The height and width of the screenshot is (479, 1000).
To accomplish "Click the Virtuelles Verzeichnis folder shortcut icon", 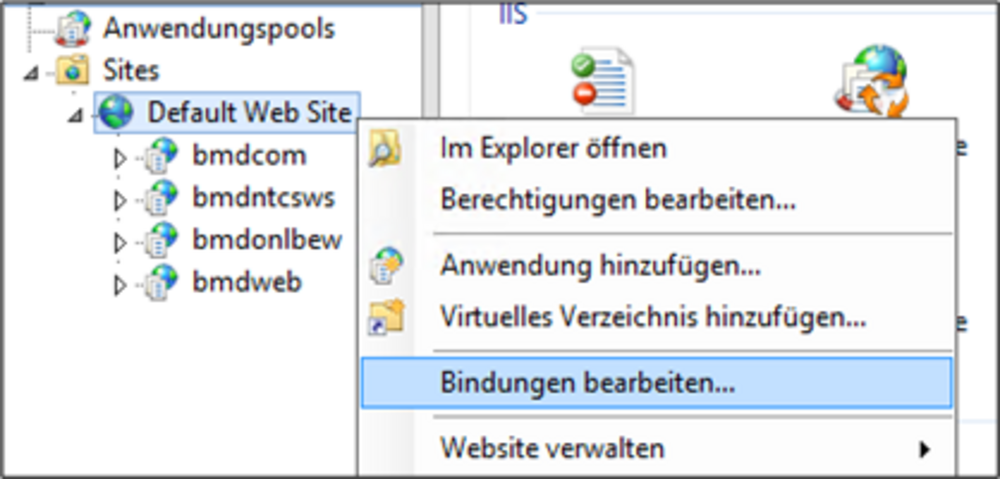I will click(x=385, y=318).
